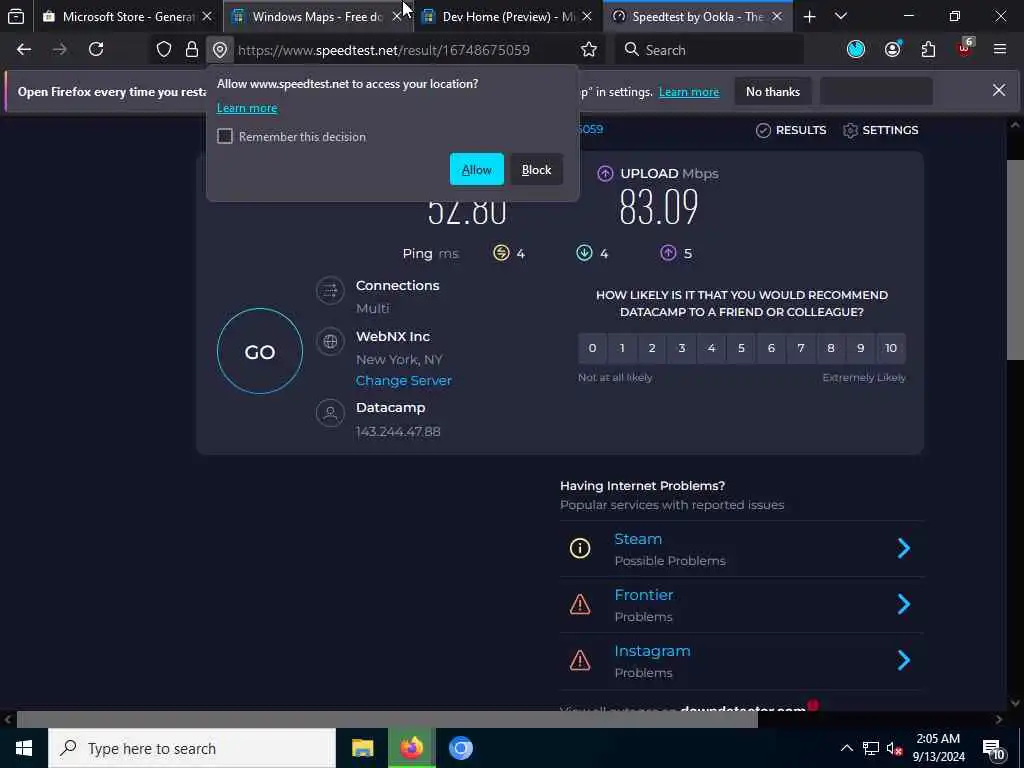
Task: Rate recommendation score 9
Action: (861, 348)
